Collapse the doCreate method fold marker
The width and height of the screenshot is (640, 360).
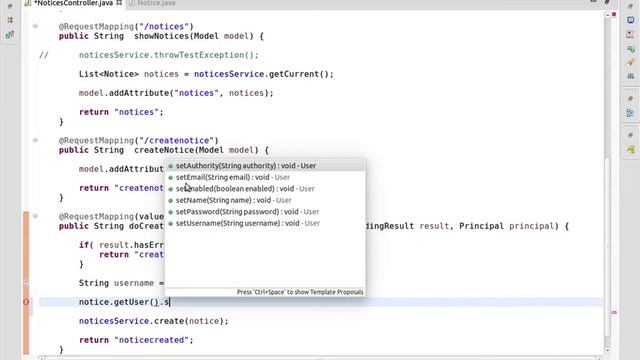click(x=36, y=216)
